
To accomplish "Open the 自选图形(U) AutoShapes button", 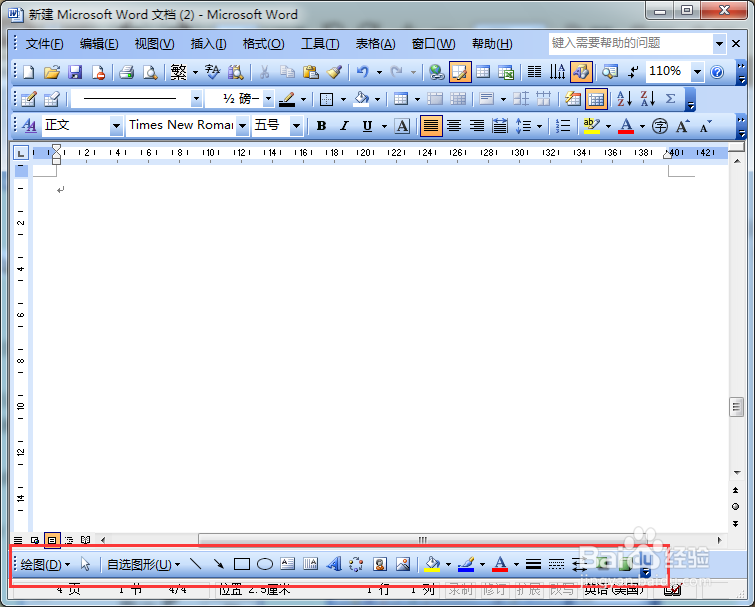I will pyautogui.click(x=143, y=564).
